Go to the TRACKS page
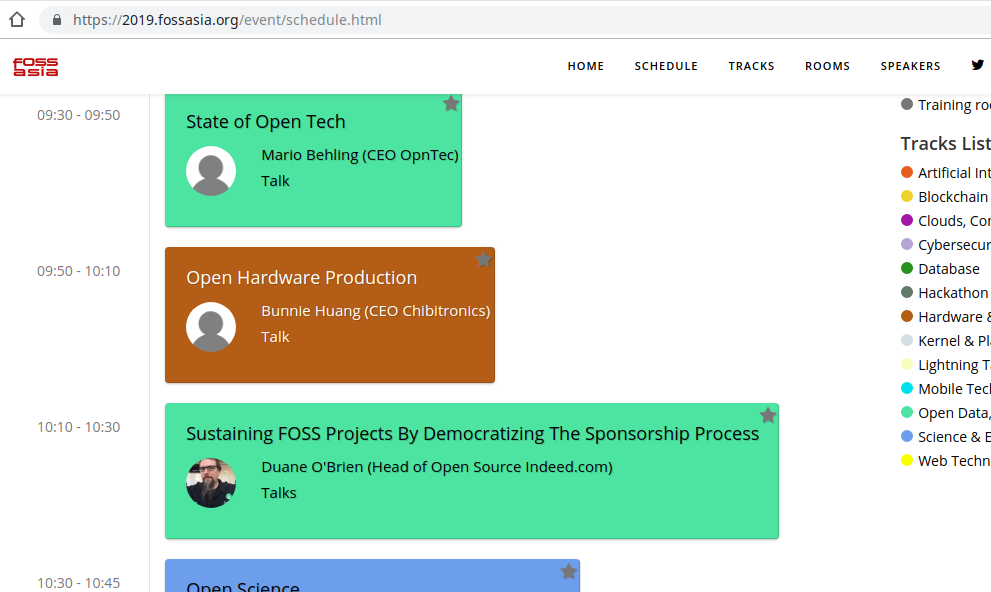This screenshot has width=991, height=592. (751, 66)
